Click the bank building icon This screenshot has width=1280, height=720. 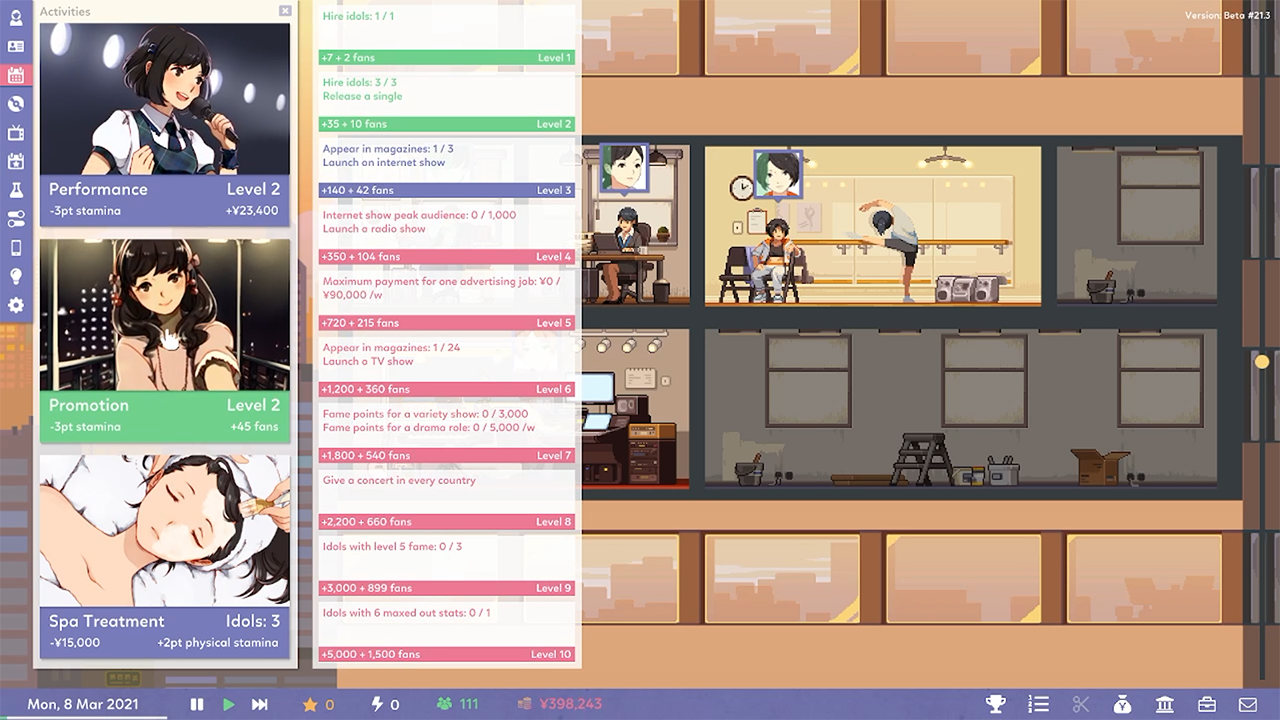coord(1164,704)
